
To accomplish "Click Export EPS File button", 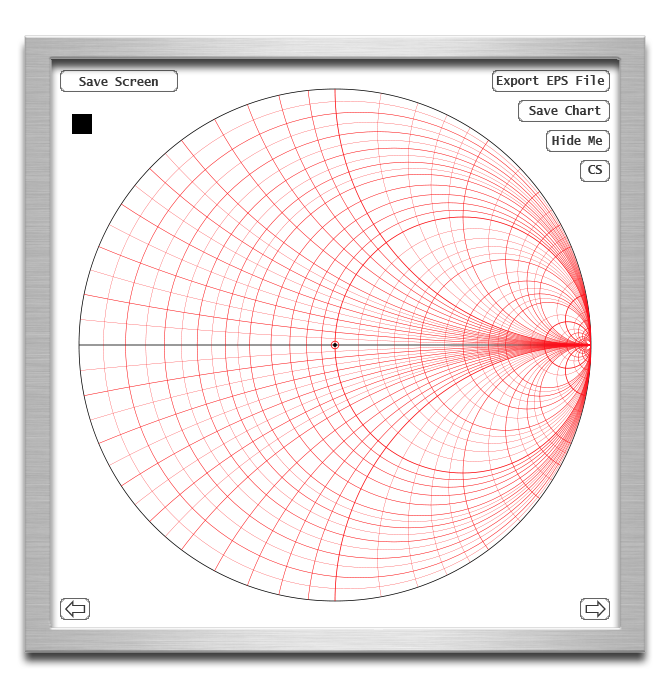I will 551,81.
